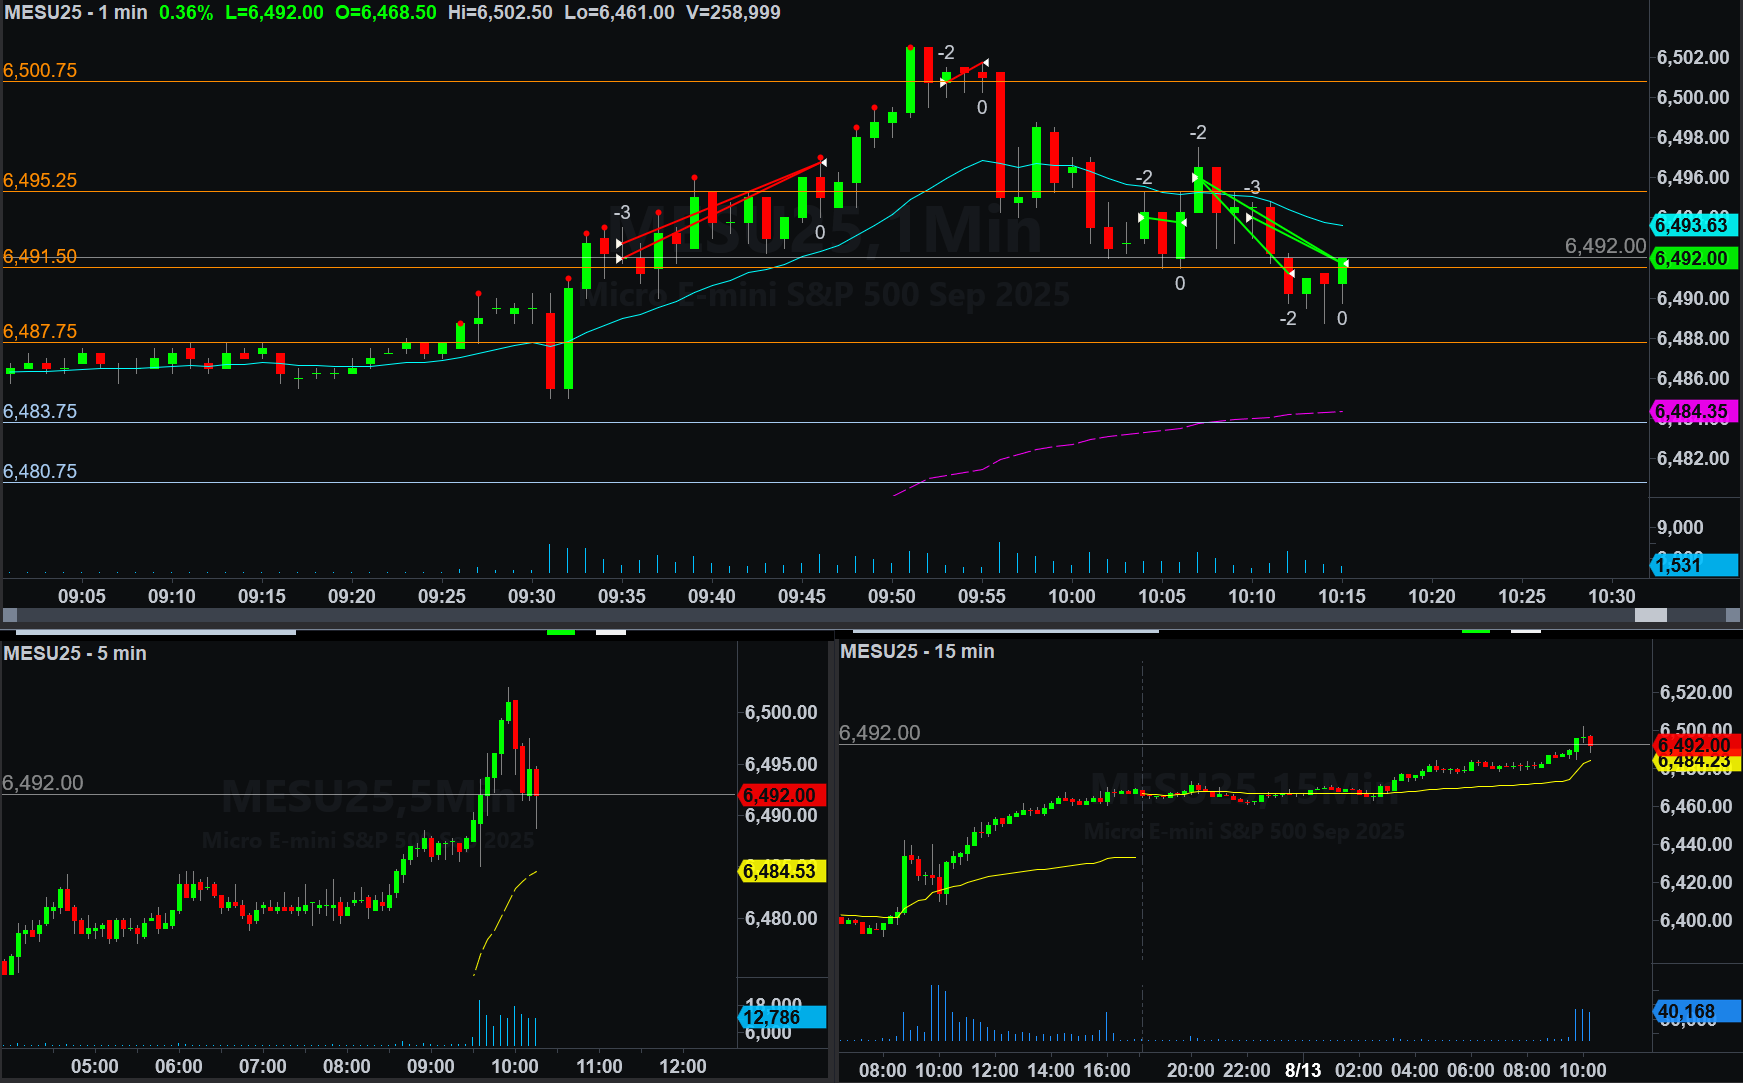Select the green 6,492.00 last-price tag
Screen dimensions: 1743x1083
tap(1692, 258)
